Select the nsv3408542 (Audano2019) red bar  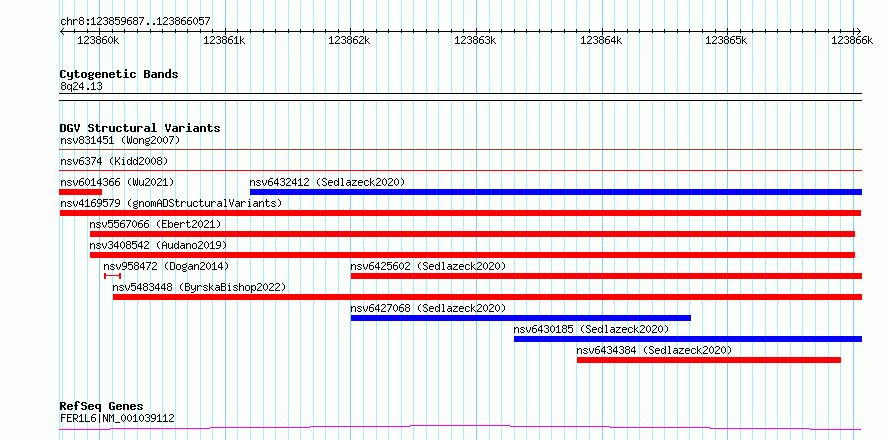[472, 255]
